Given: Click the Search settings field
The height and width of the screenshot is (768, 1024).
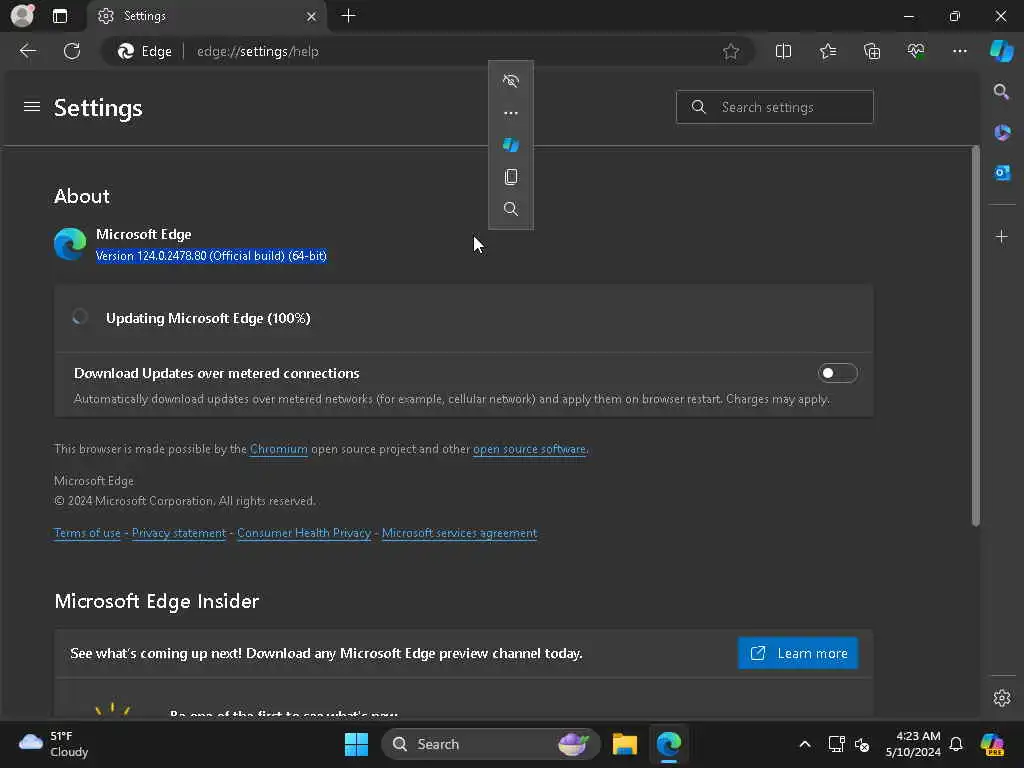Looking at the screenshot, I should click(775, 107).
